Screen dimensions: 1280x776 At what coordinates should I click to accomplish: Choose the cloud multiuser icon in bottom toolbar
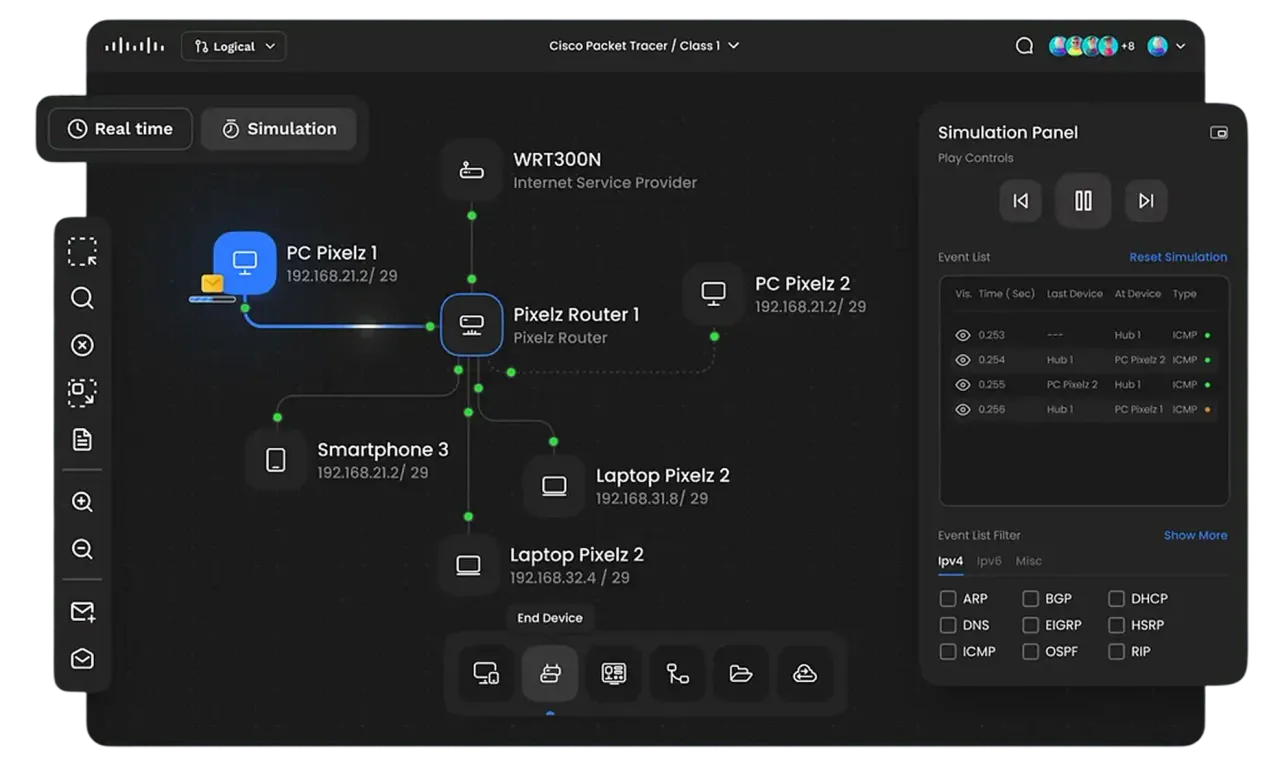click(x=805, y=673)
